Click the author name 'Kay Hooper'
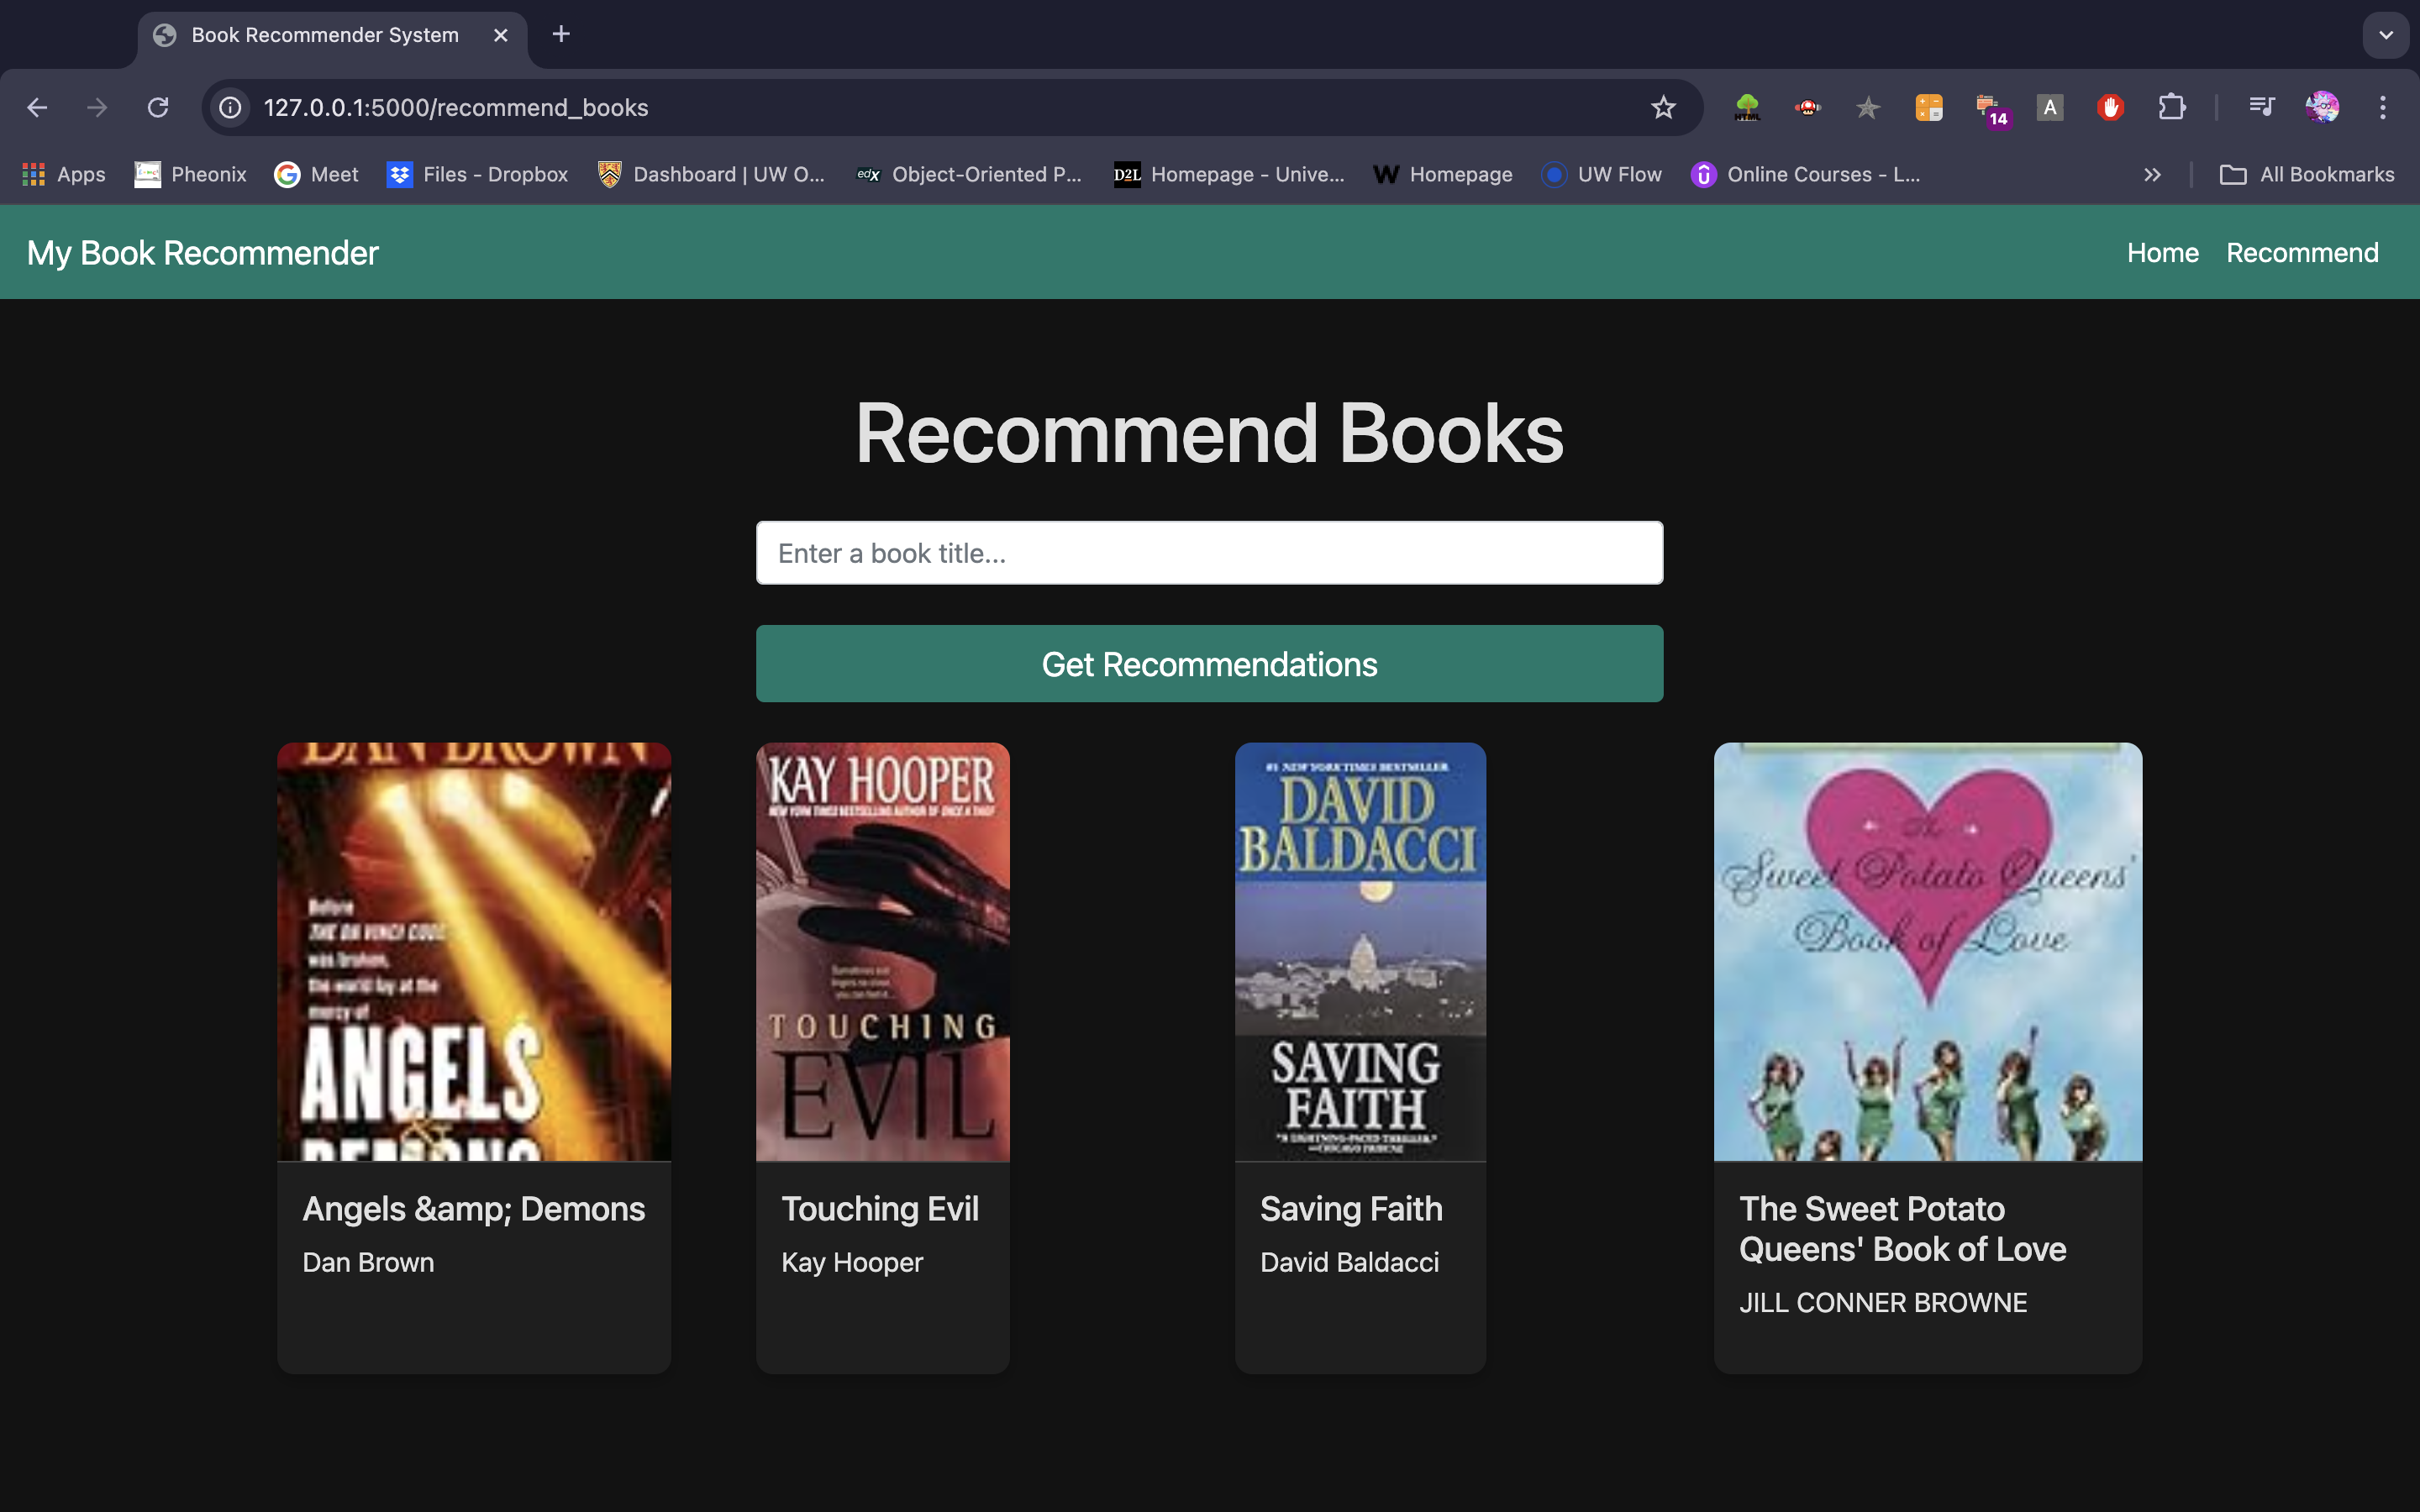The width and height of the screenshot is (2420, 1512). click(852, 1263)
